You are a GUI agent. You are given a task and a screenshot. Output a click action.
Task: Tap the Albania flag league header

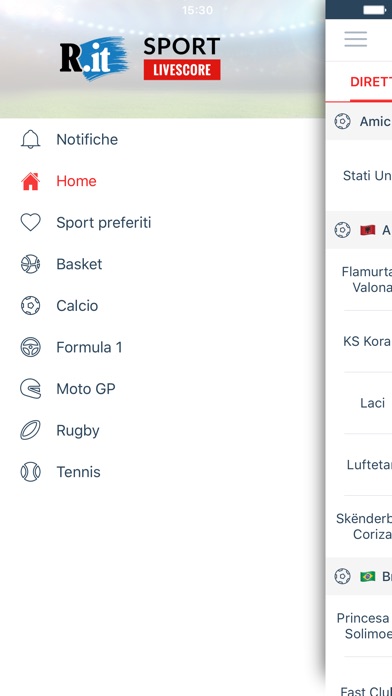tap(359, 230)
